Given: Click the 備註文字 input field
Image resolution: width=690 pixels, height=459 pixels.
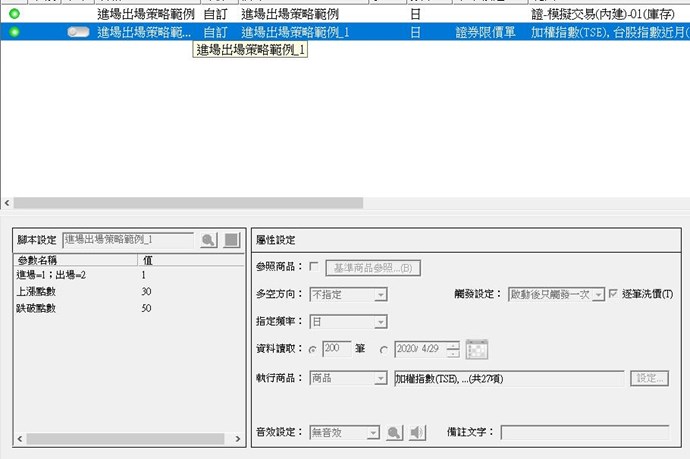Looking at the screenshot, I should click(584, 433).
